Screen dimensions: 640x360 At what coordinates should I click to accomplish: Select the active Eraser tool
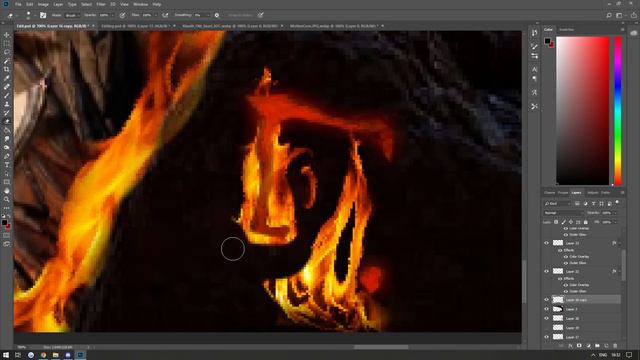(7, 121)
